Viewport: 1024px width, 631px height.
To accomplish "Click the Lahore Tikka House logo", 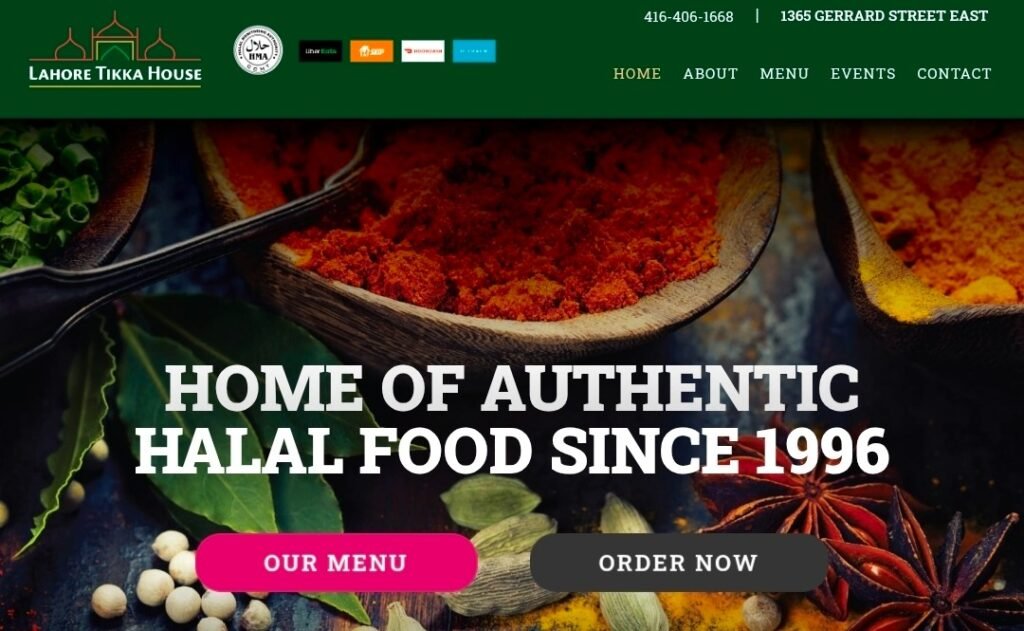I will pos(115,49).
